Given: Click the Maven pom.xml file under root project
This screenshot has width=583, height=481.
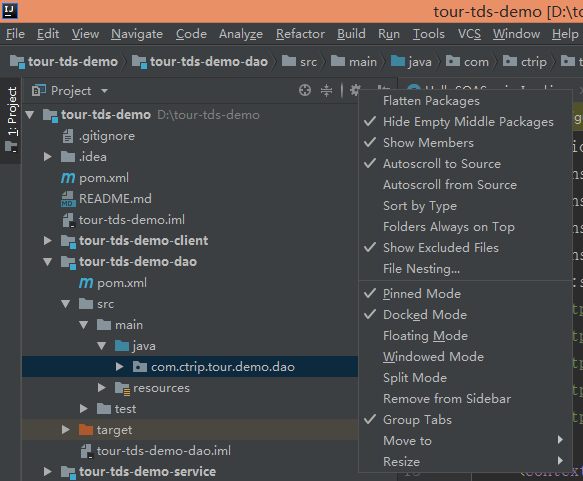Looking at the screenshot, I should [95, 178].
